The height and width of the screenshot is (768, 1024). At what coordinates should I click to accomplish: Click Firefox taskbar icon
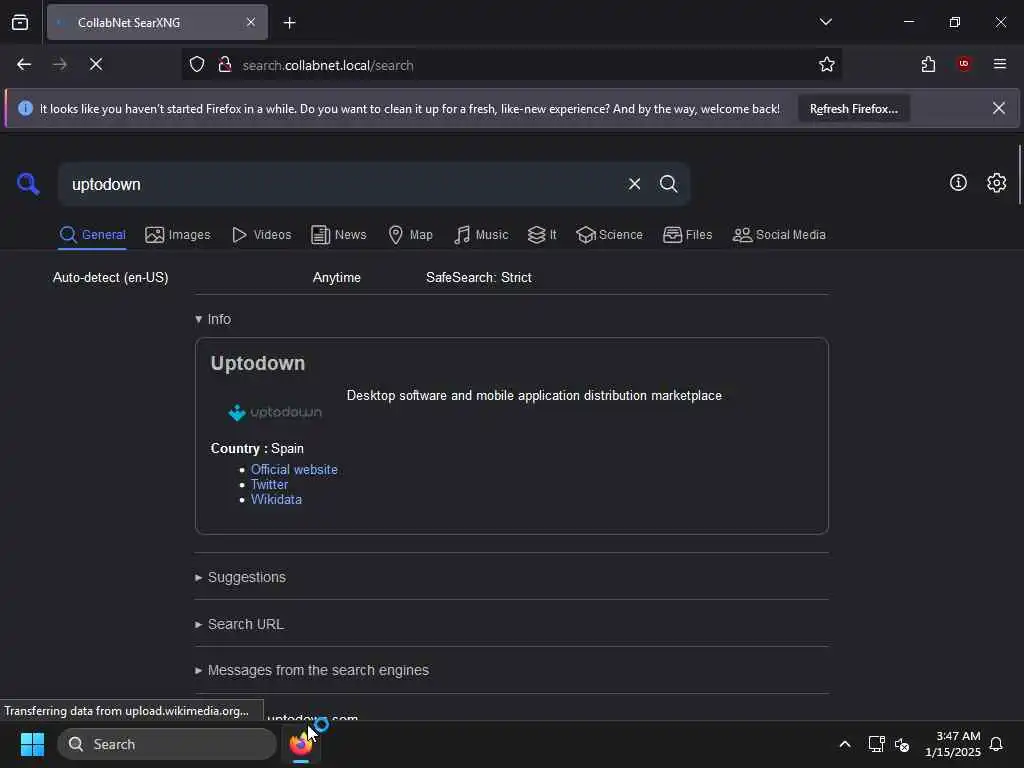click(x=301, y=744)
